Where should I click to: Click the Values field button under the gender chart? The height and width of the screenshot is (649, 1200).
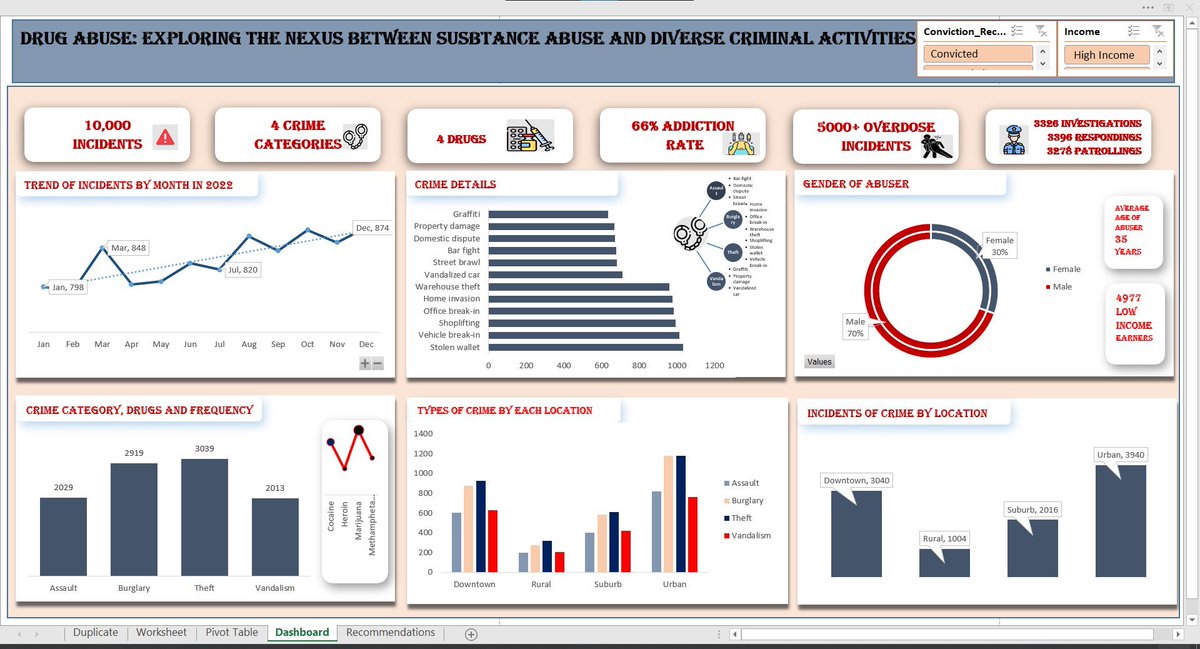[818, 361]
